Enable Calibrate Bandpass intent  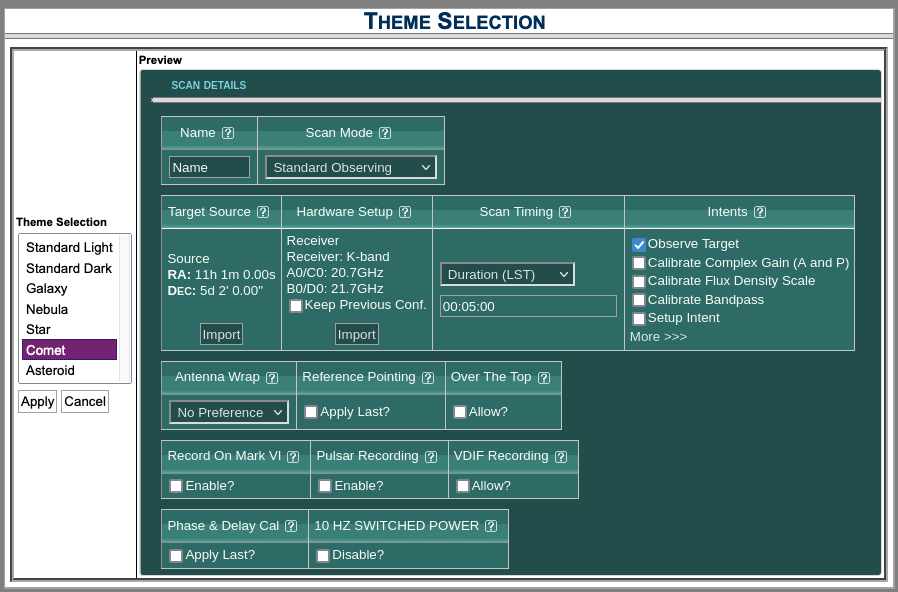coord(639,300)
